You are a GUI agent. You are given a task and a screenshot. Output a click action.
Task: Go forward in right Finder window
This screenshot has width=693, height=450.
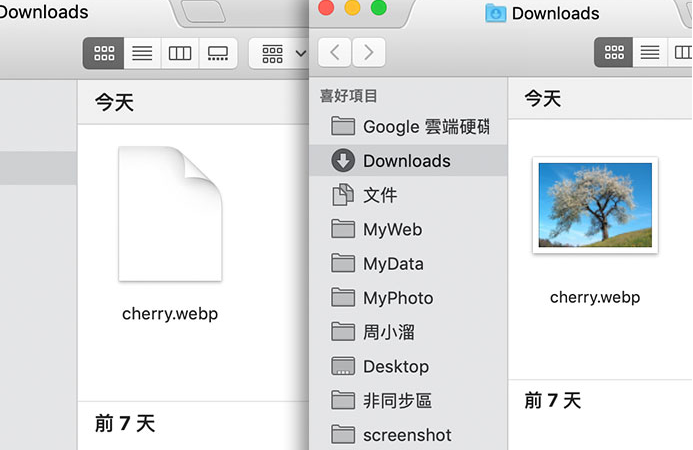pos(368,53)
